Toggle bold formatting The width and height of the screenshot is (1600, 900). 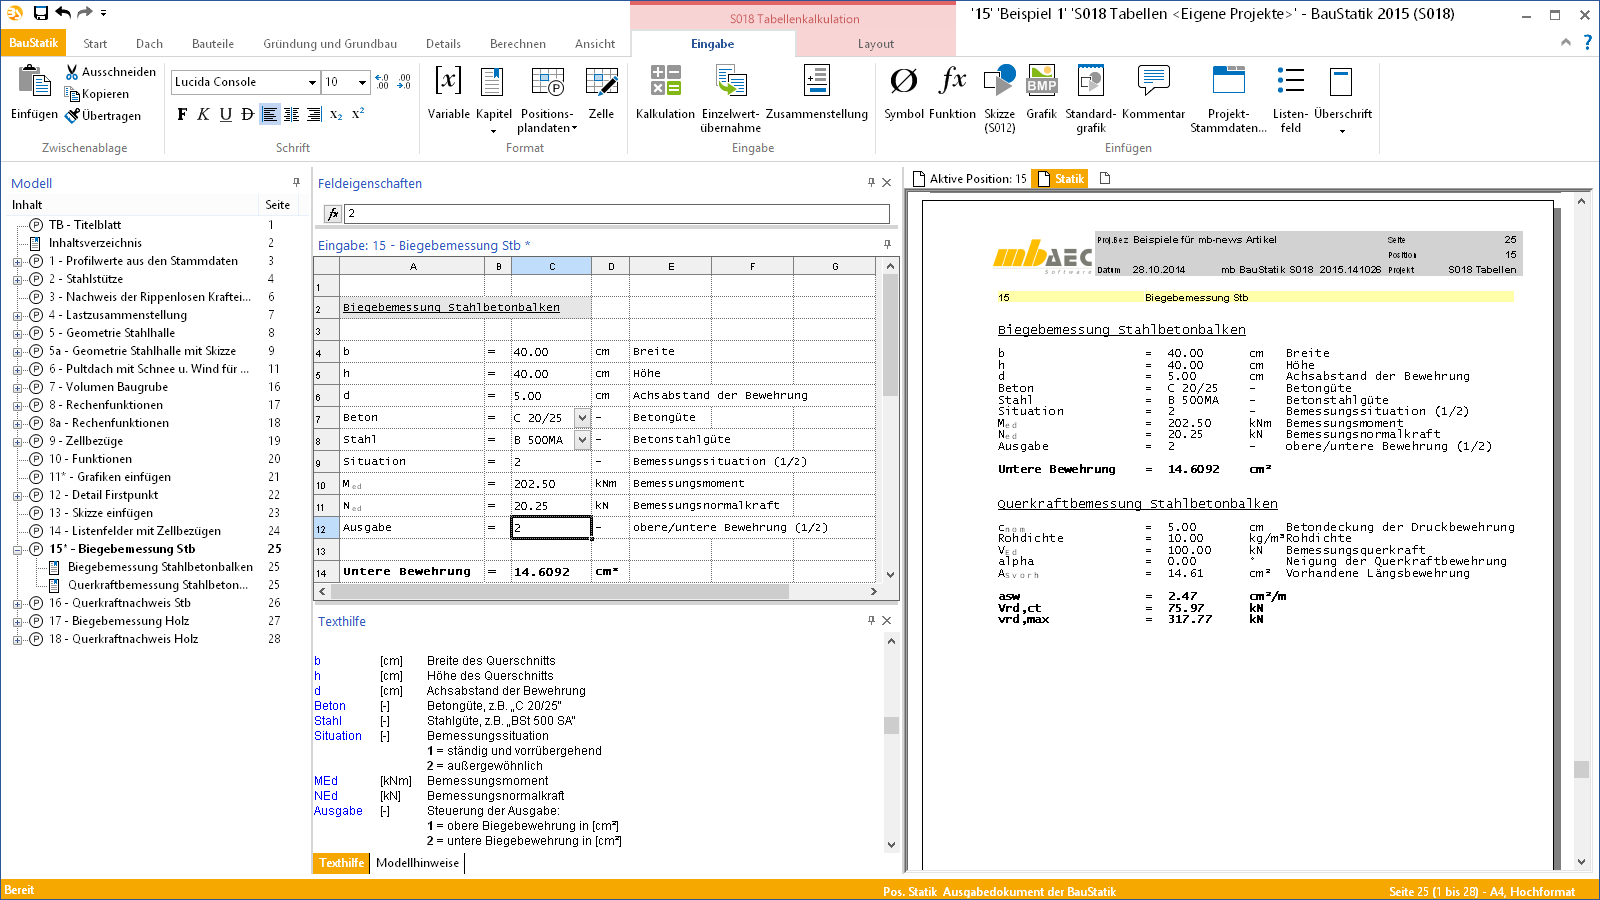[182, 114]
